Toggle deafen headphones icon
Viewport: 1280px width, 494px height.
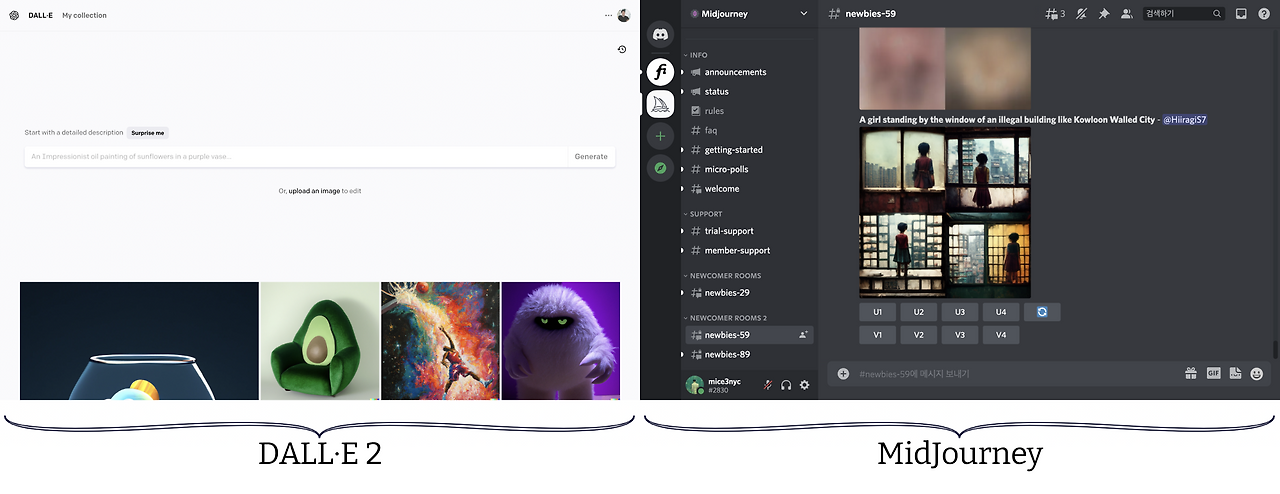(x=786, y=385)
